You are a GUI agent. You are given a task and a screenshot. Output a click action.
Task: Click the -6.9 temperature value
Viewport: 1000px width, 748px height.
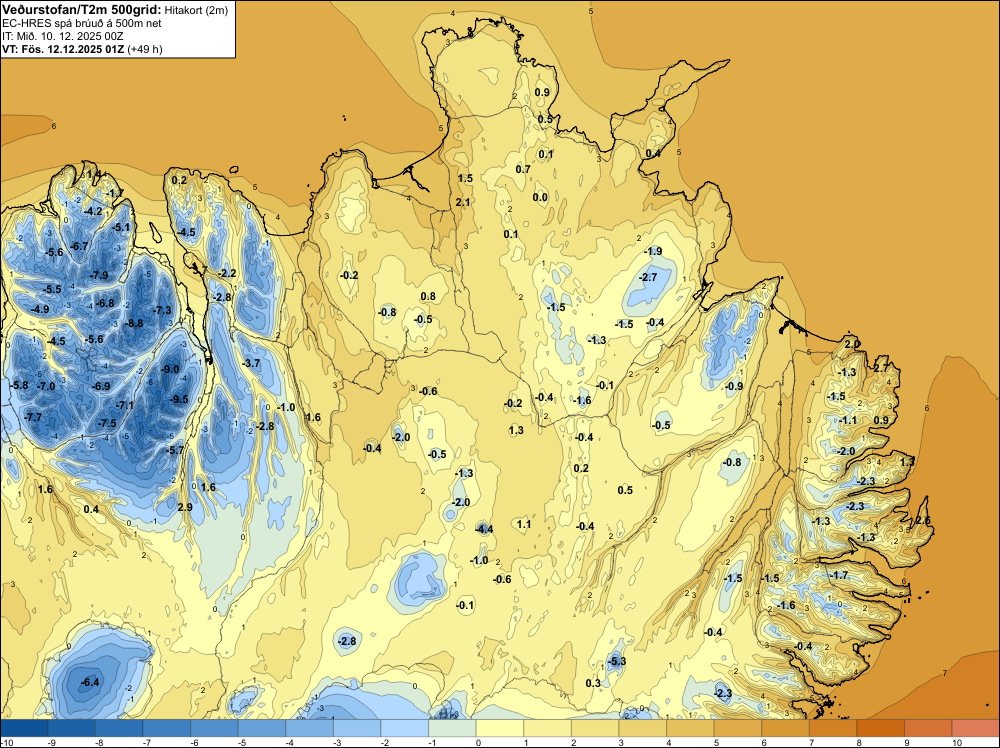(101, 386)
